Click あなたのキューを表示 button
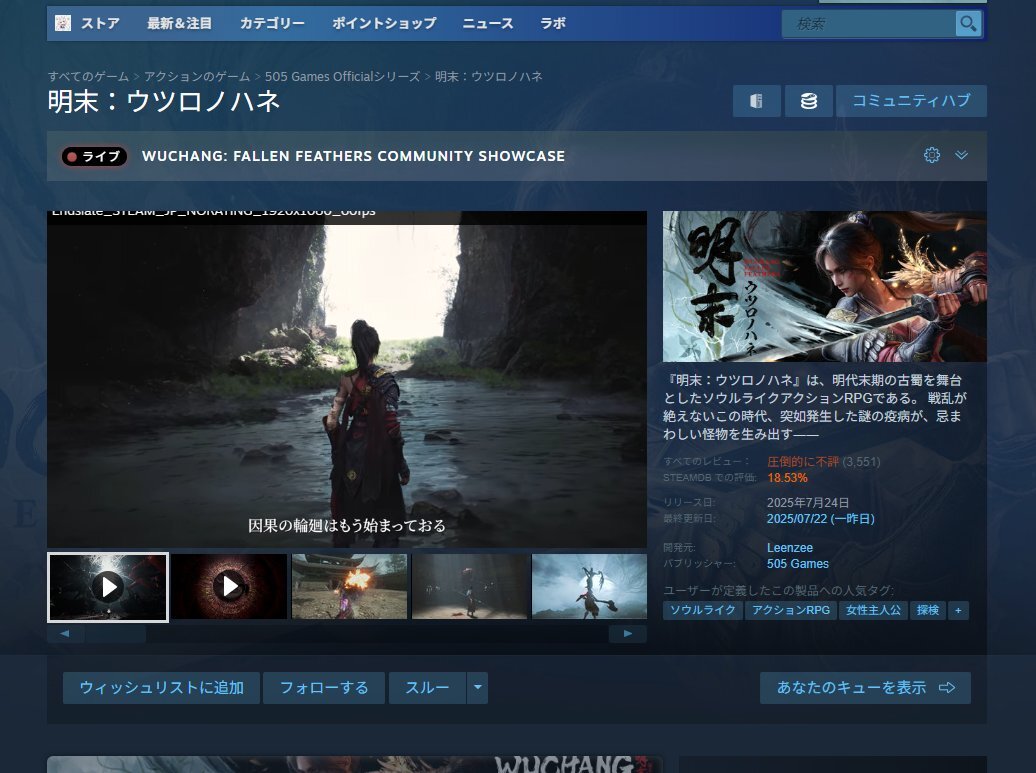 click(865, 688)
